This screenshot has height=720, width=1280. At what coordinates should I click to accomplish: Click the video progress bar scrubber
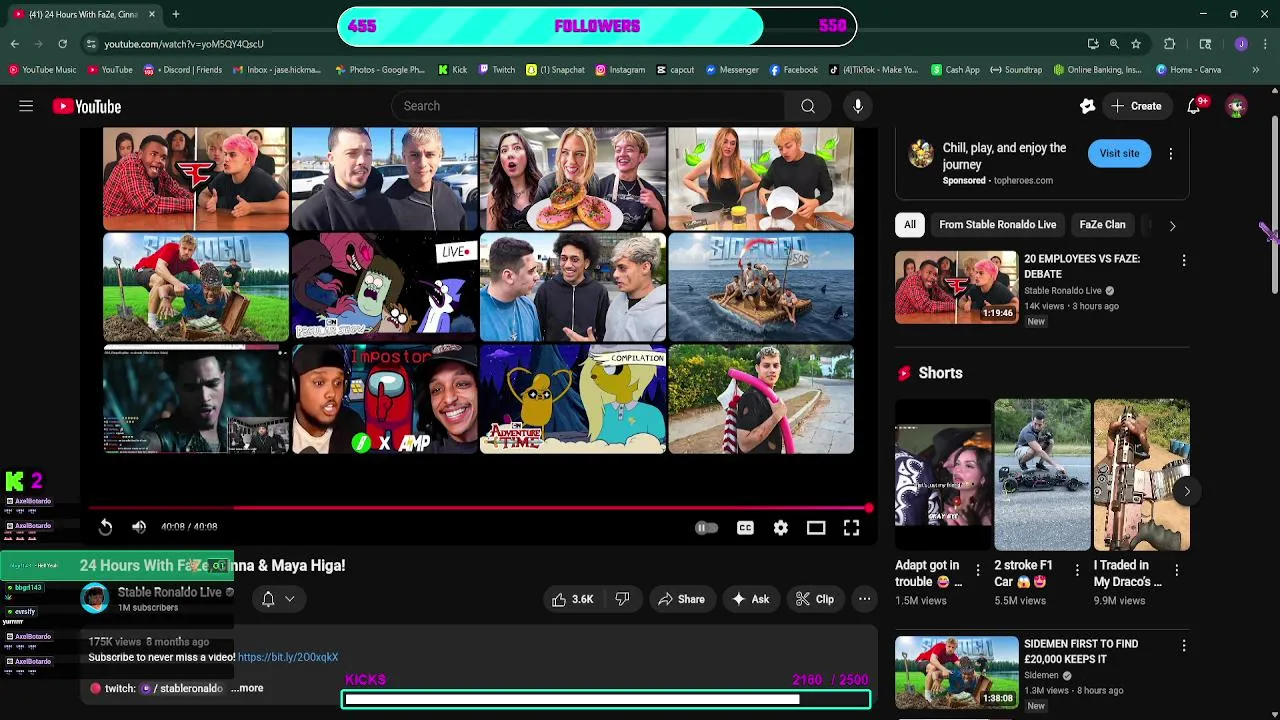tap(869, 508)
